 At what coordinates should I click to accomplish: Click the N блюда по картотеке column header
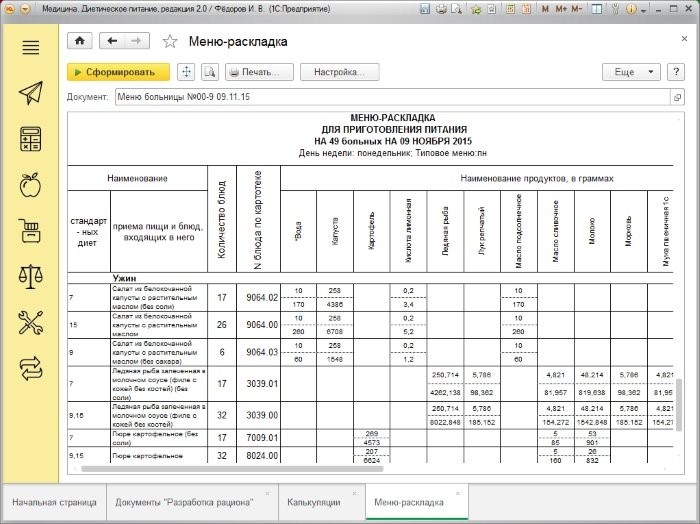pos(258,219)
